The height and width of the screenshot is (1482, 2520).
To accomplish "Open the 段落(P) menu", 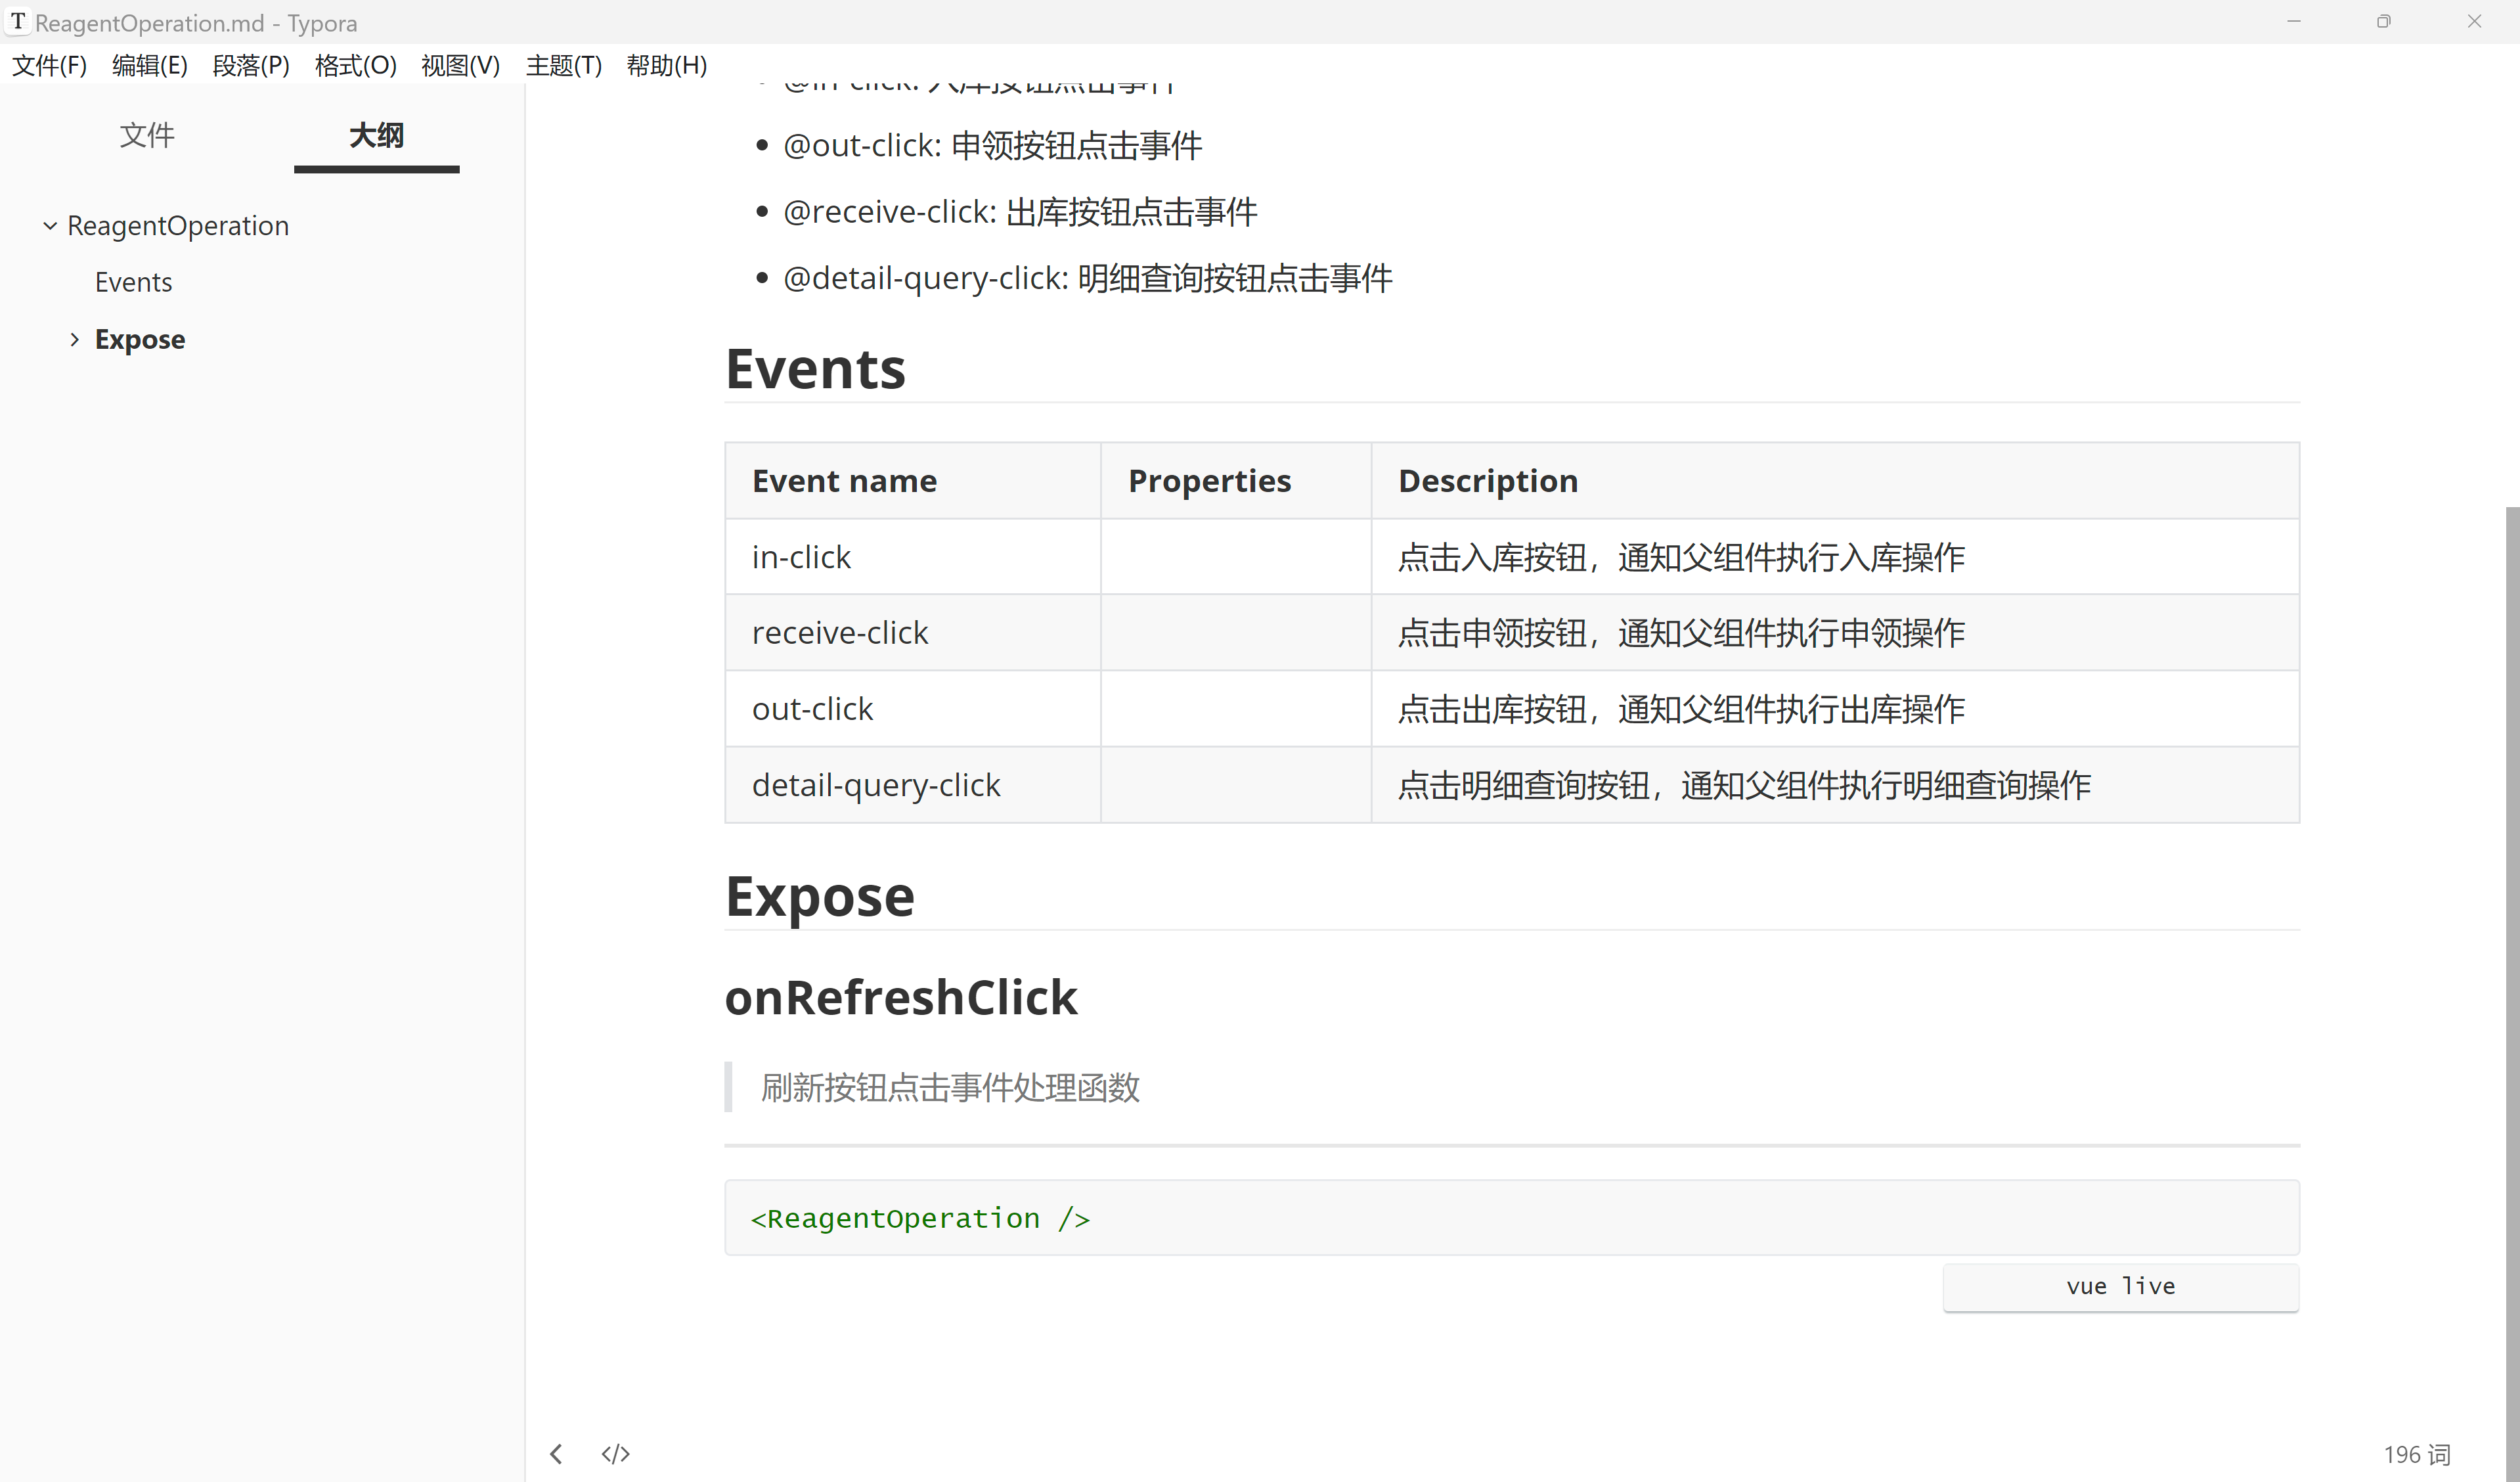I will (x=251, y=65).
